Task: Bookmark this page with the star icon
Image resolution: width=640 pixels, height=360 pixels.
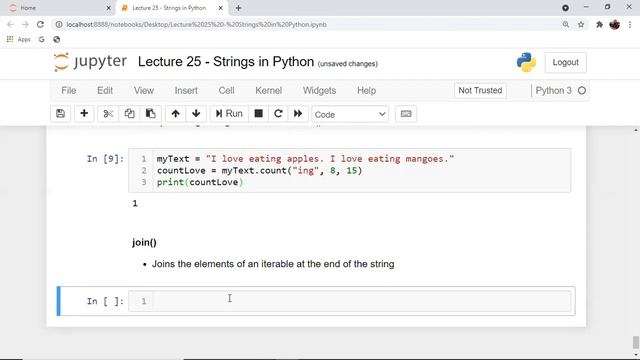Action: click(x=581, y=24)
